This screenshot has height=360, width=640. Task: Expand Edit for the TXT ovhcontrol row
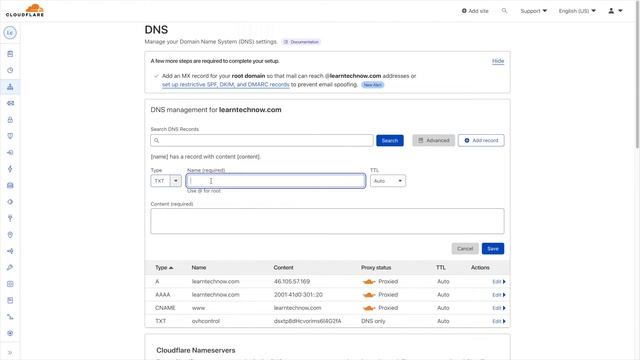[x=499, y=321]
